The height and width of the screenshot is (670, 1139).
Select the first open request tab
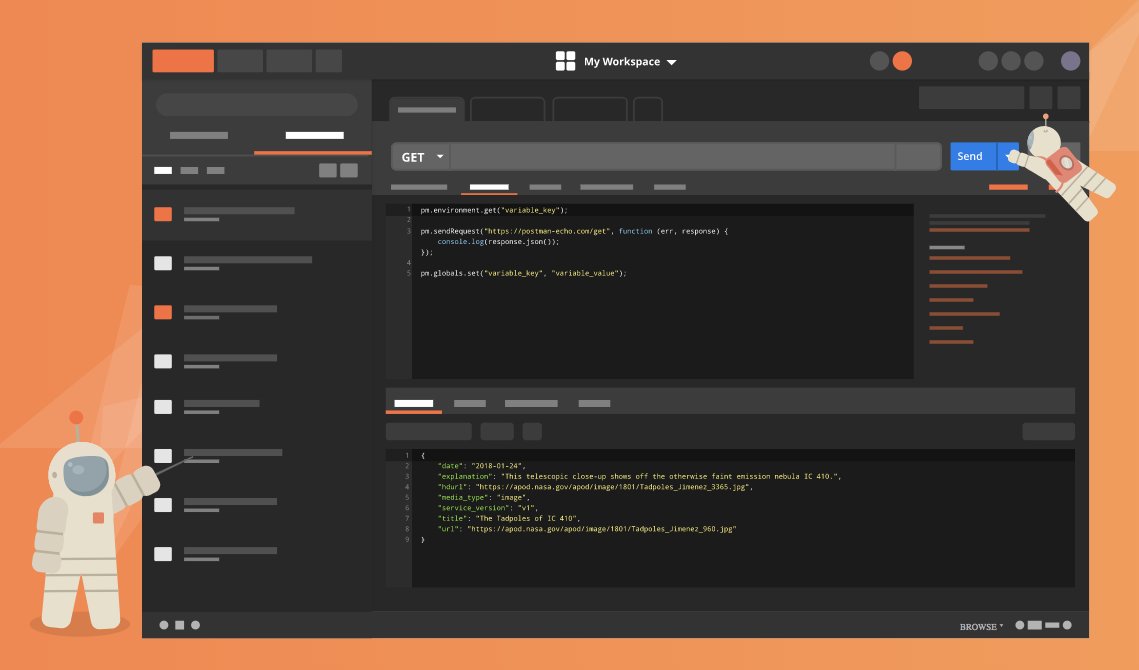coord(427,110)
